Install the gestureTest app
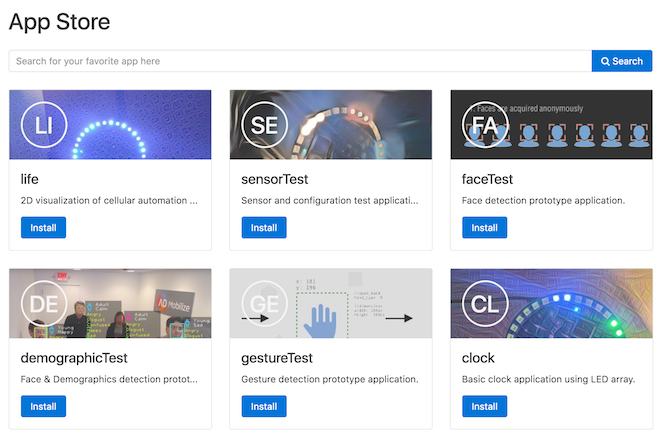The width and height of the screenshot is (670, 444). point(264,406)
